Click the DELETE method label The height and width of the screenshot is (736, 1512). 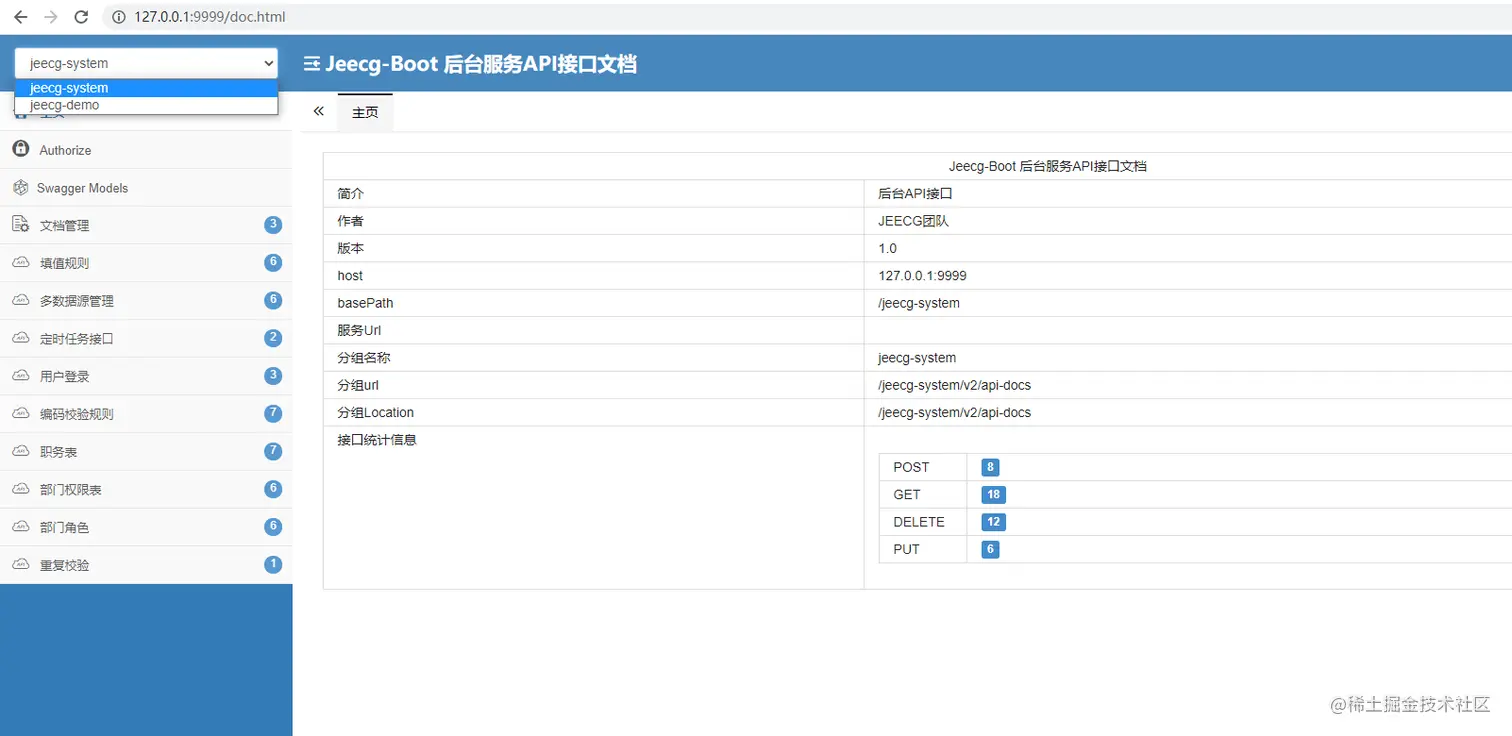point(919,522)
